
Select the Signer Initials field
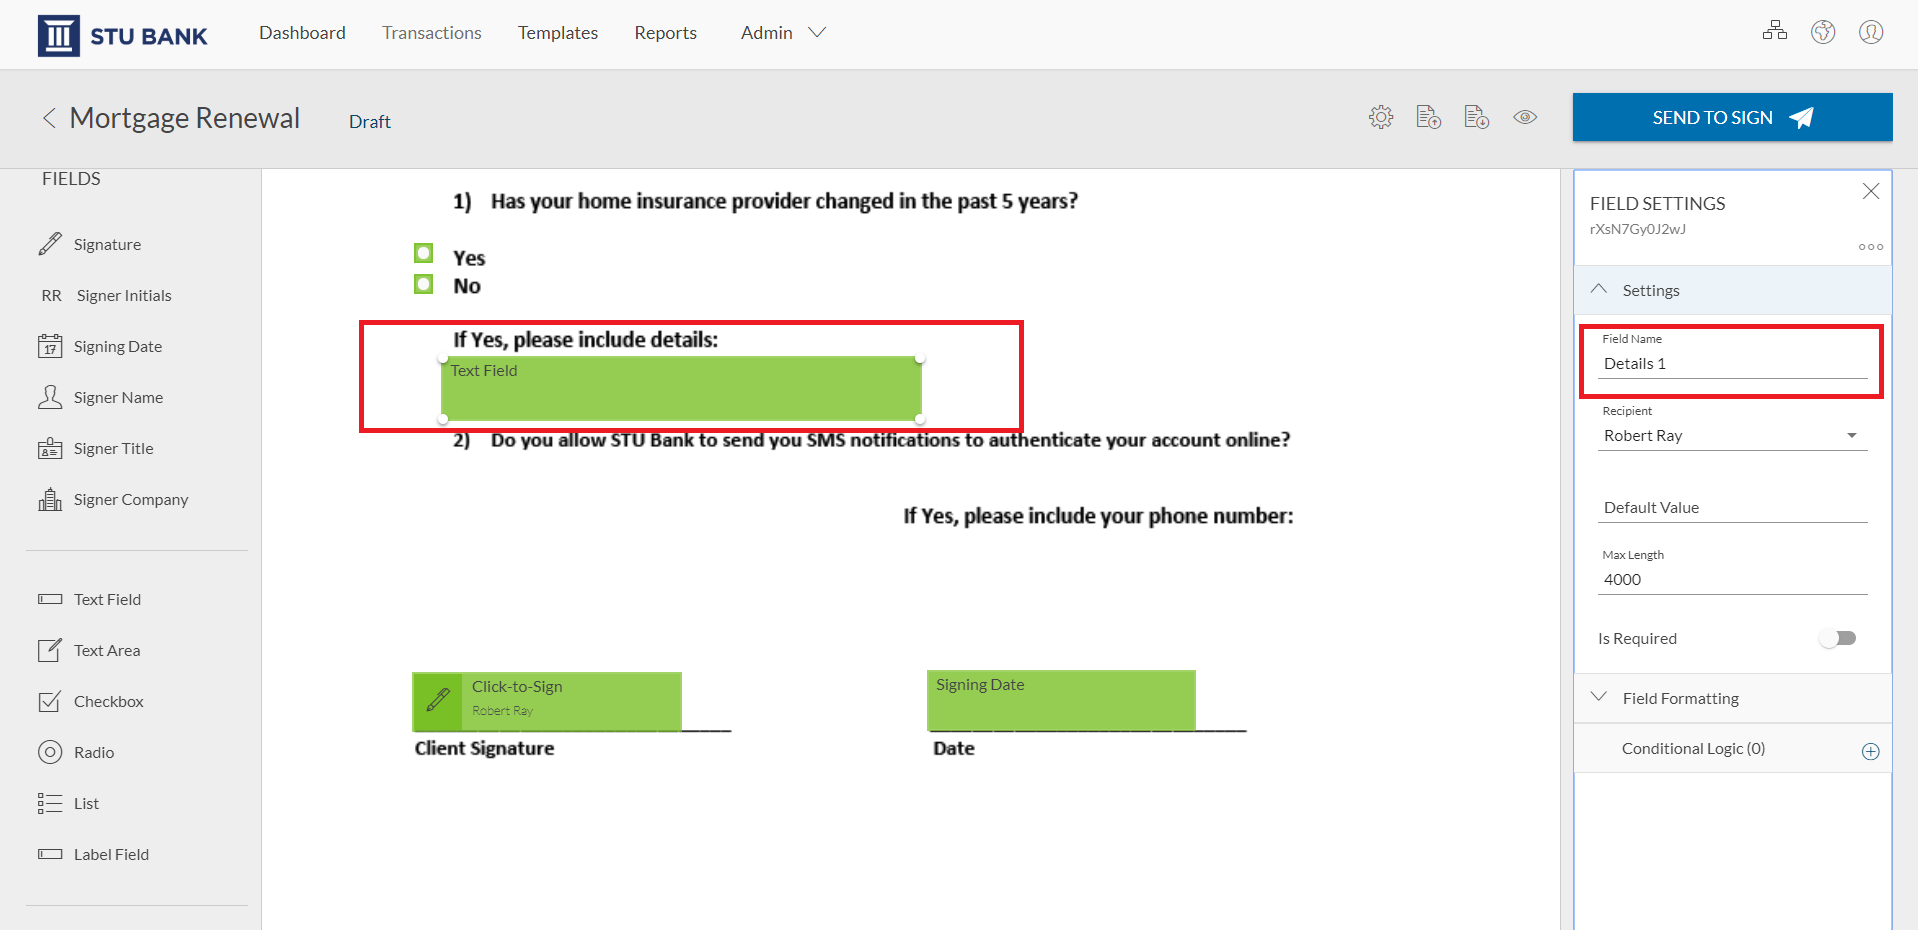[x=106, y=295]
